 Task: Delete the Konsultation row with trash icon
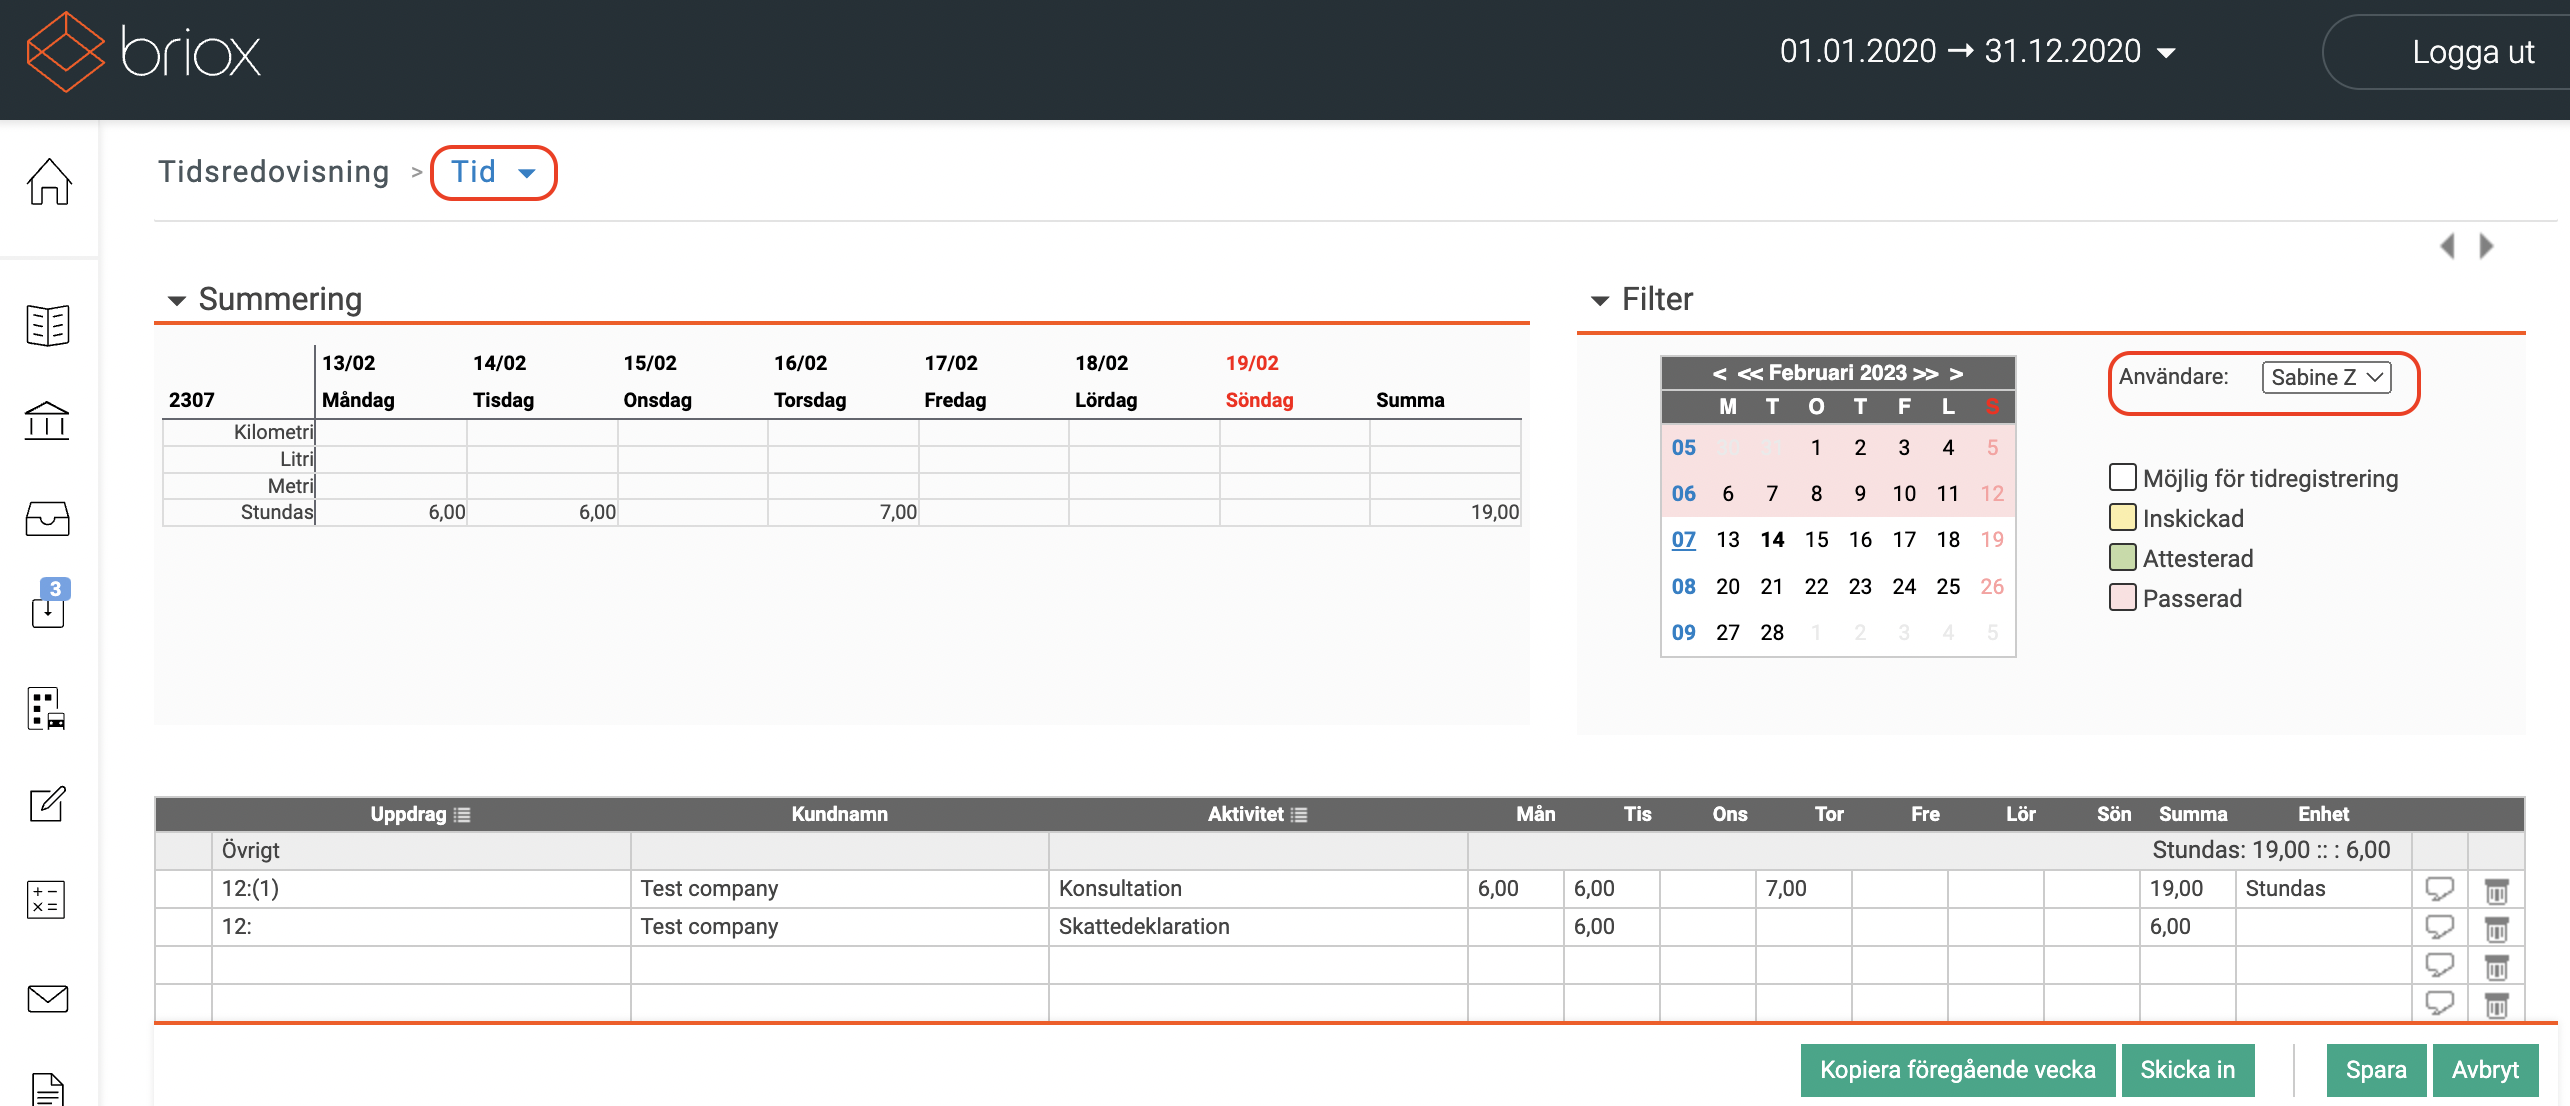tap(2496, 890)
